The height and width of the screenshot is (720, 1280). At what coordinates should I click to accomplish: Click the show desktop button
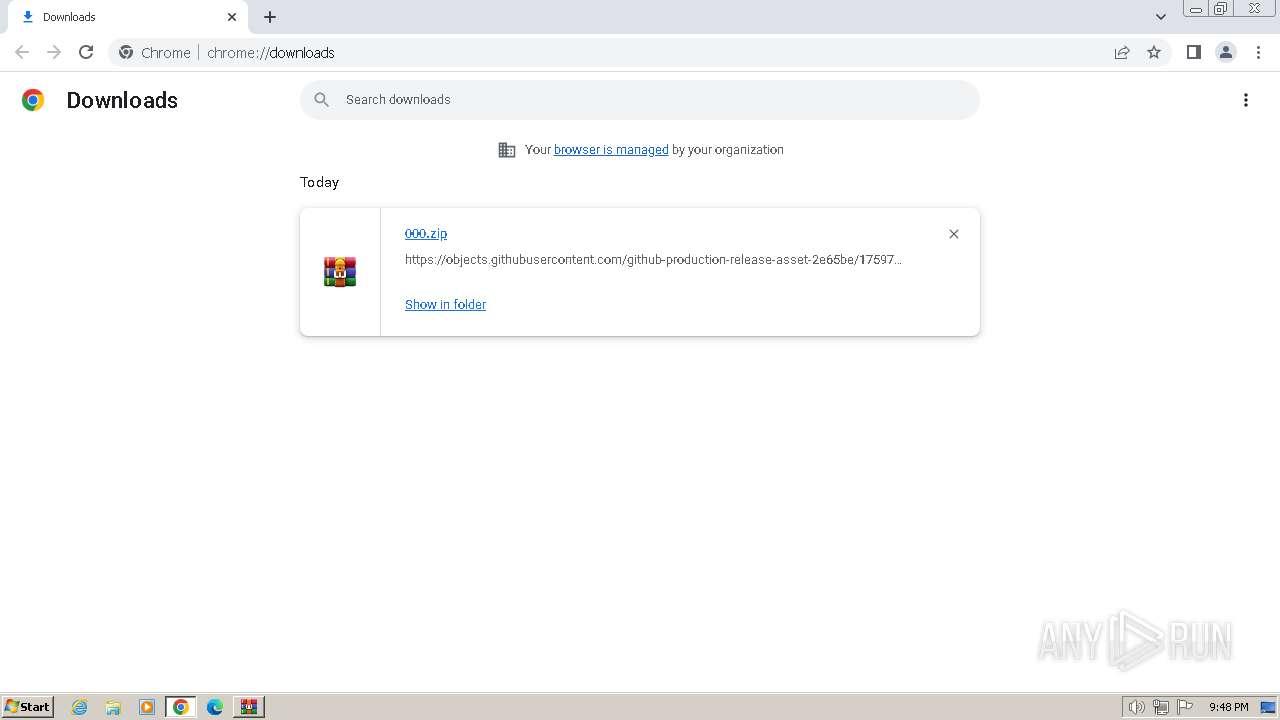(1269, 707)
